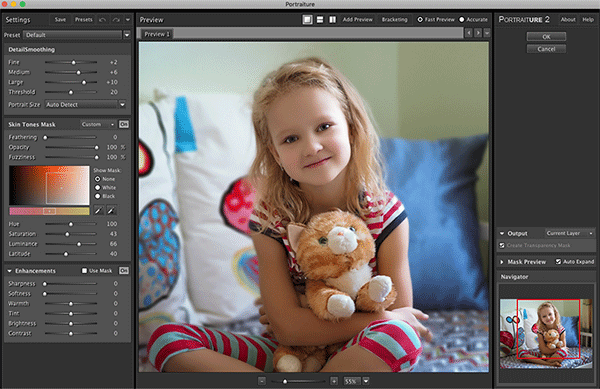The image size is (600, 389).
Task: Switch to horizontal split preview layout
Action: click(320, 20)
